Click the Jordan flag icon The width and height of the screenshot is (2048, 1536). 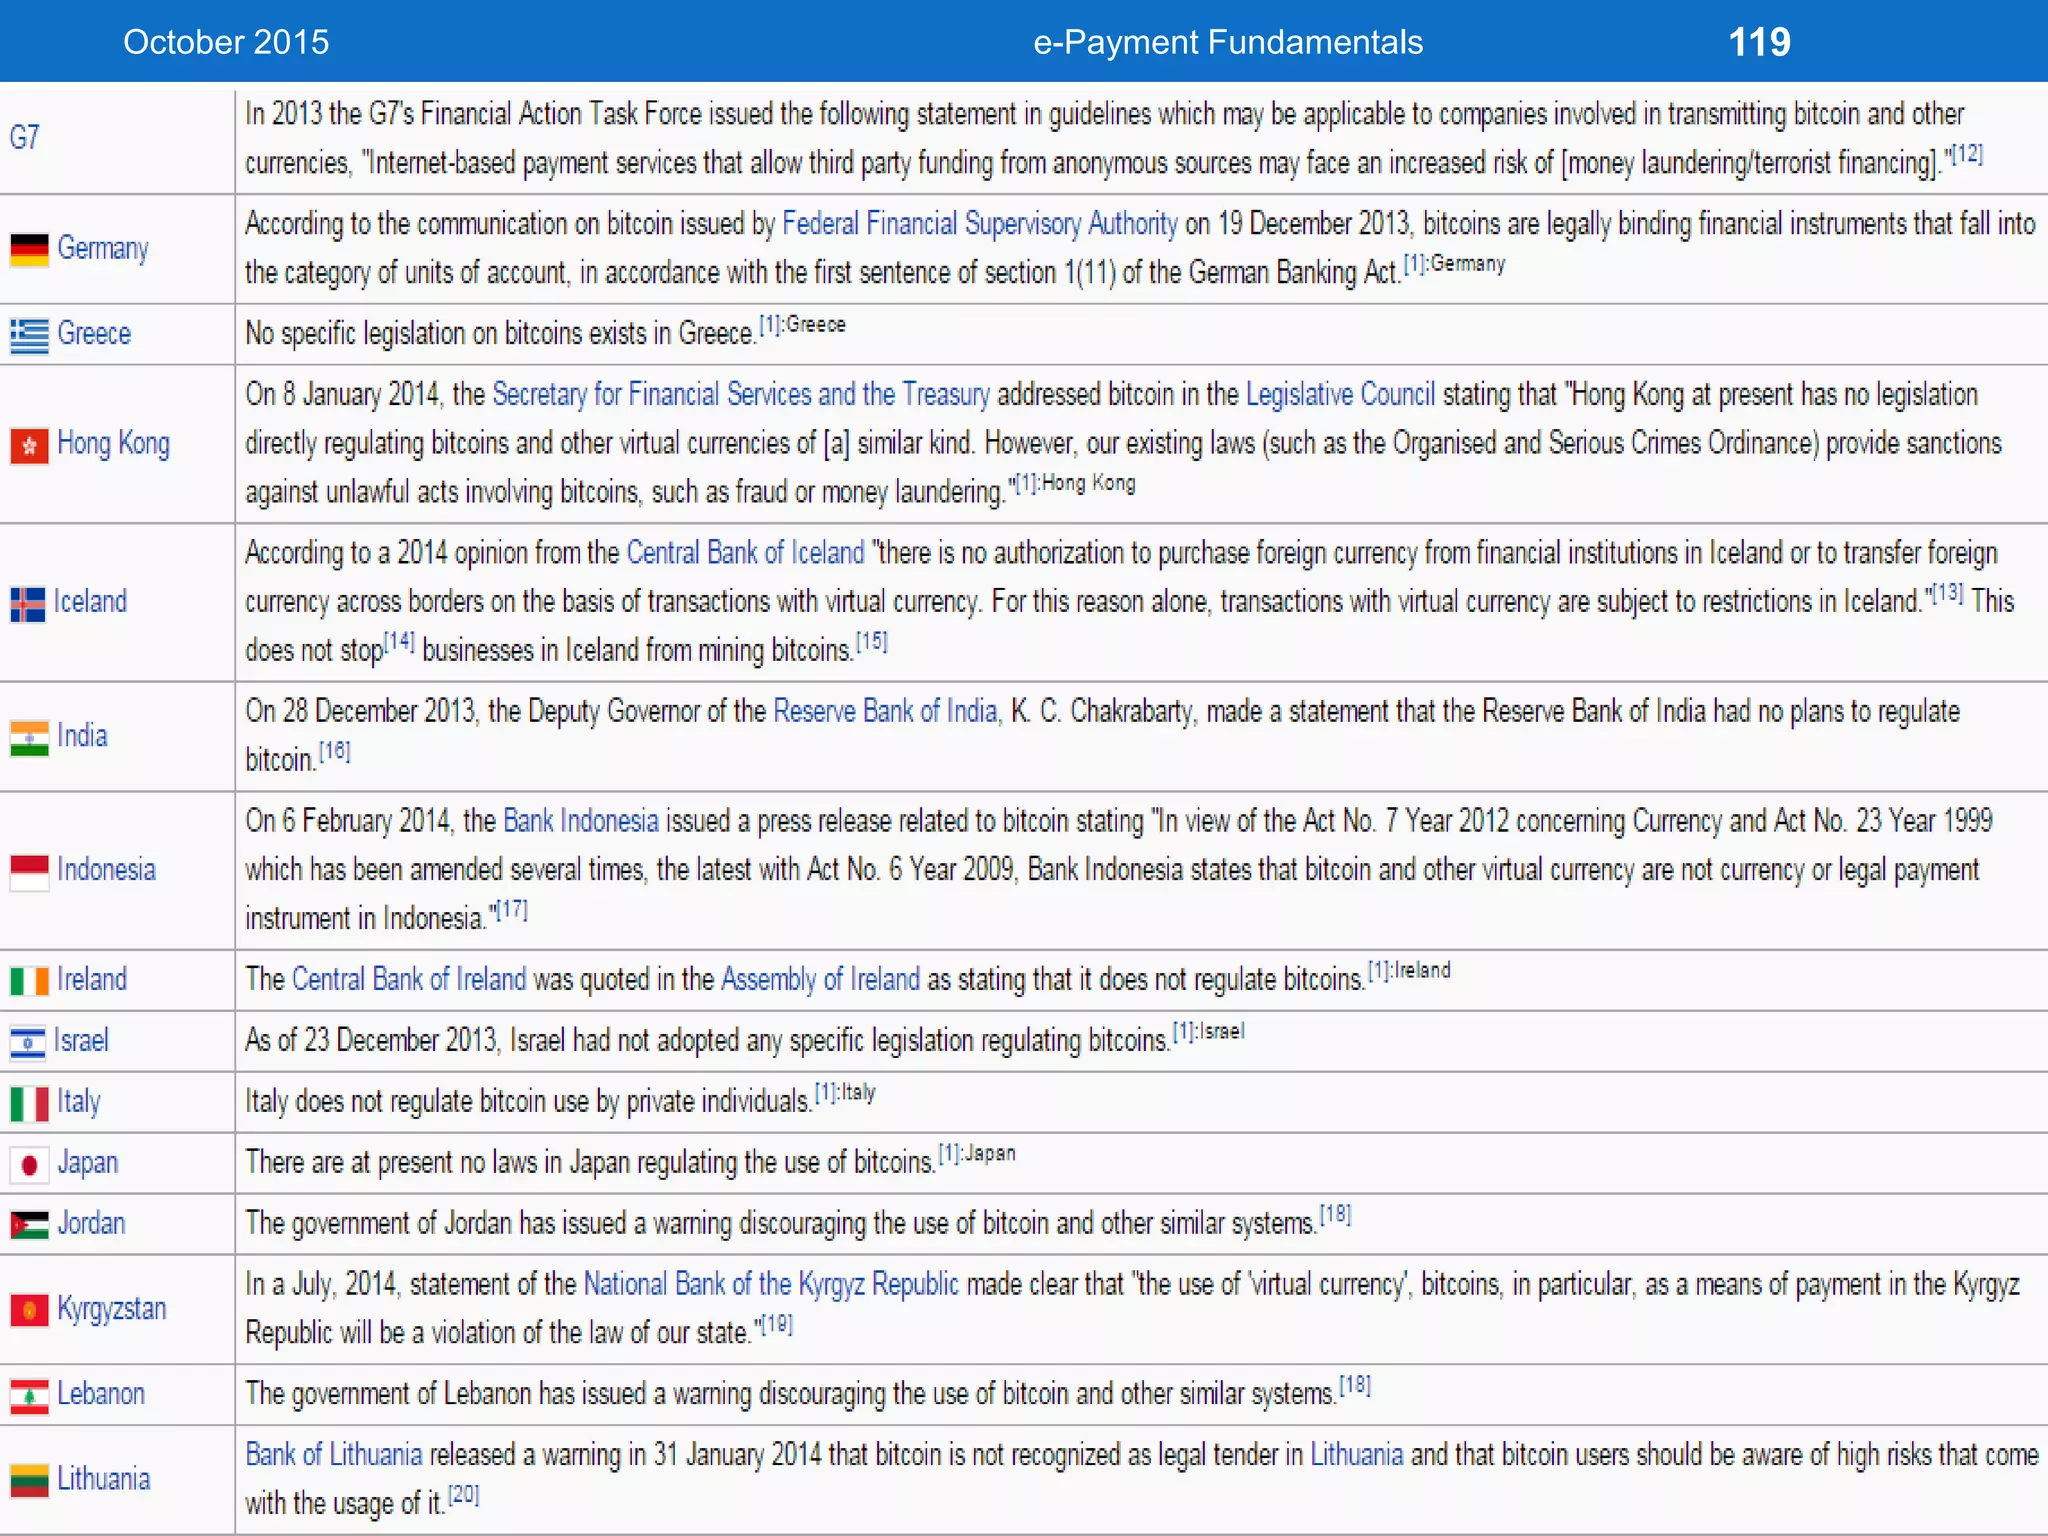click(29, 1225)
